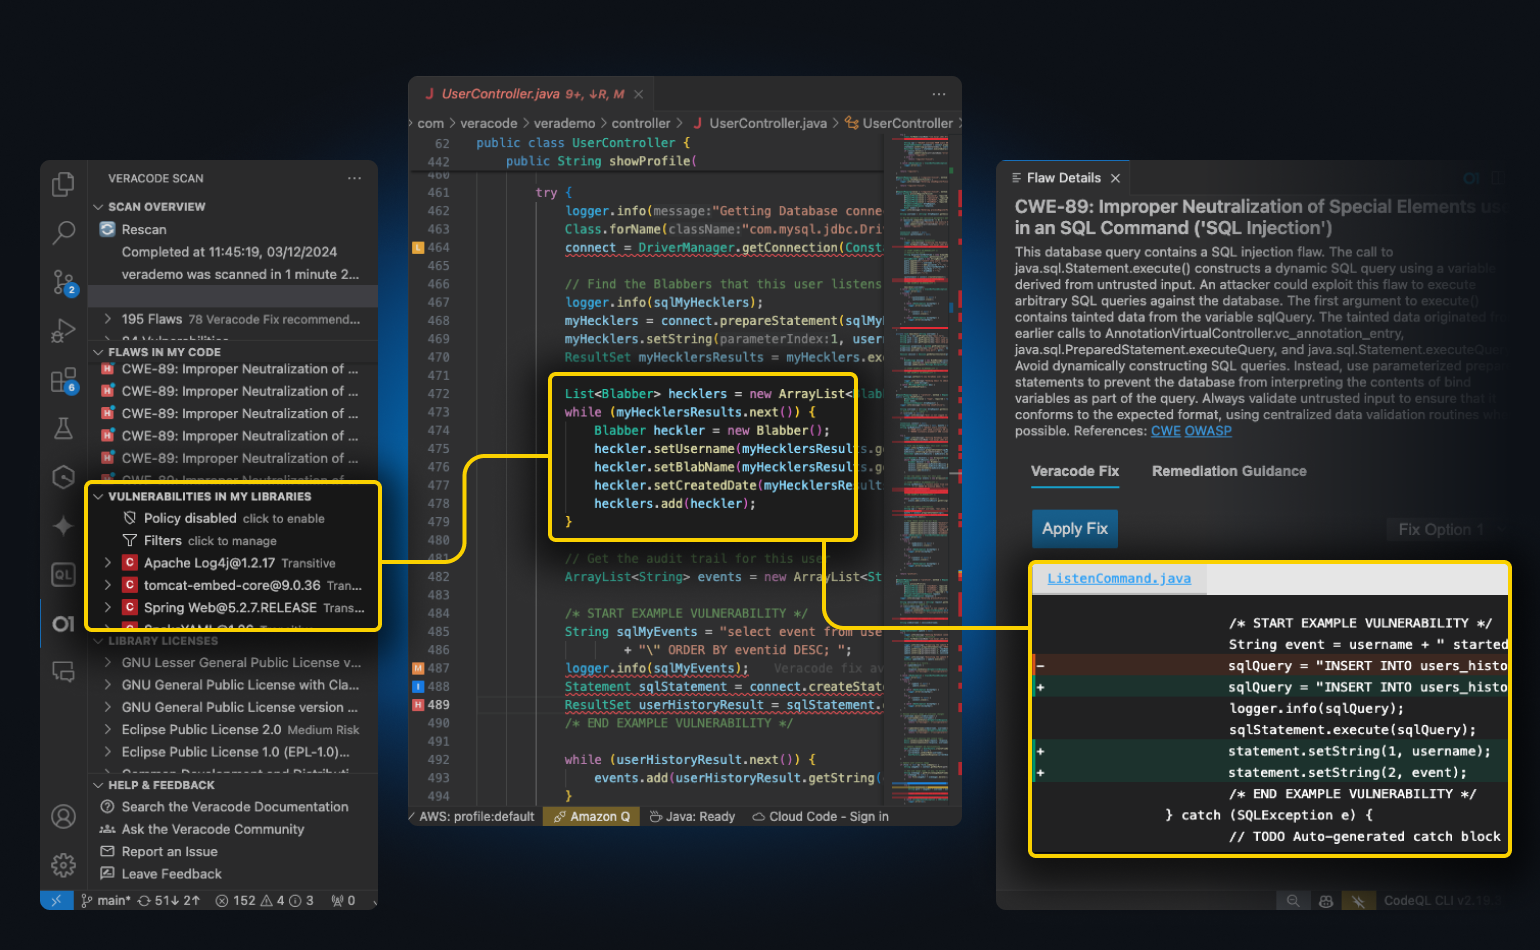Click the Filters funnel icon
The width and height of the screenshot is (1540, 950).
tap(129, 540)
